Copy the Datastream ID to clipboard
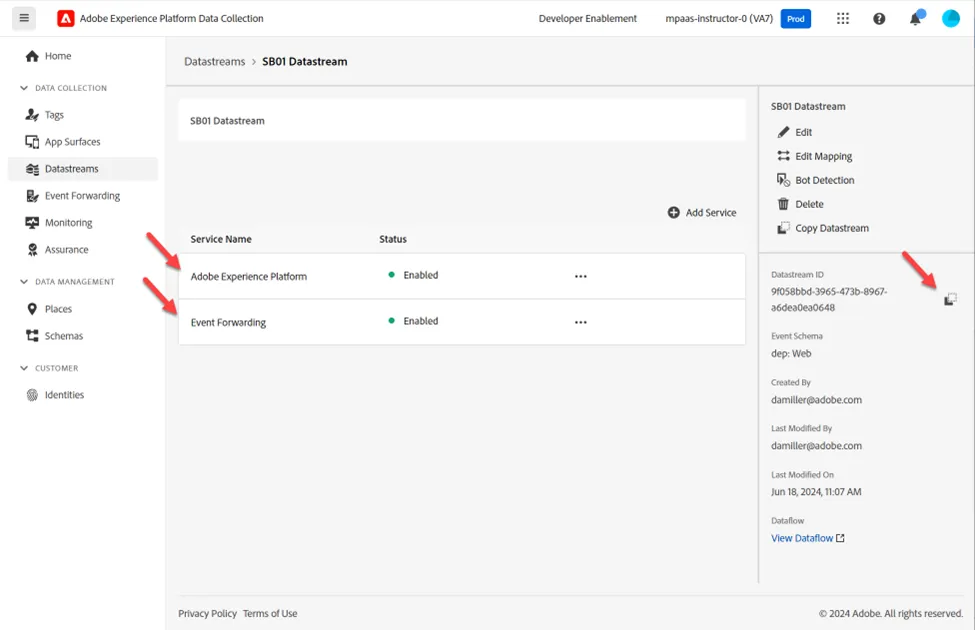Viewport: 975px width, 630px height. click(950, 300)
